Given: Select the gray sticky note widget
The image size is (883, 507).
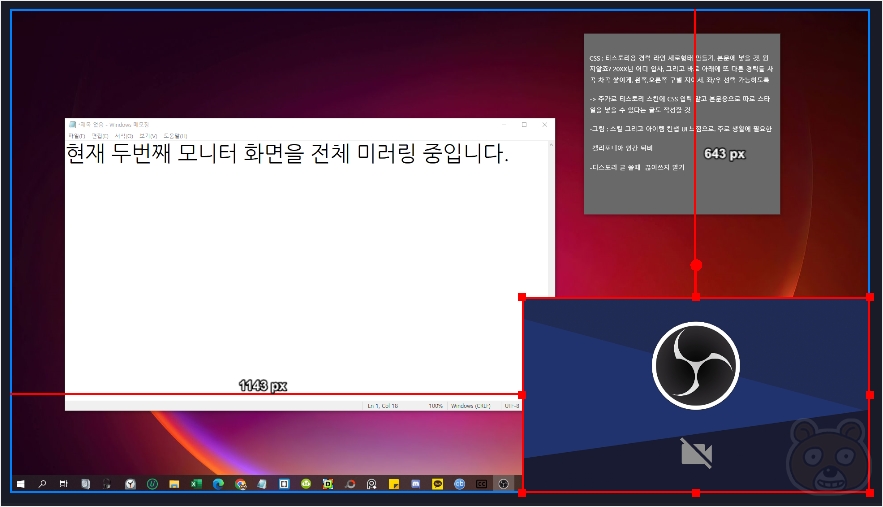Looking at the screenshot, I should coord(682,124).
